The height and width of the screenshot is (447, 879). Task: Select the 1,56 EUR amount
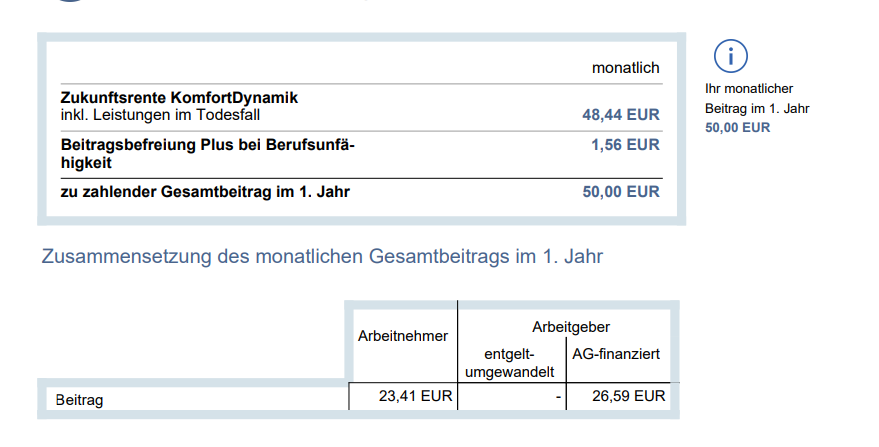point(626,145)
